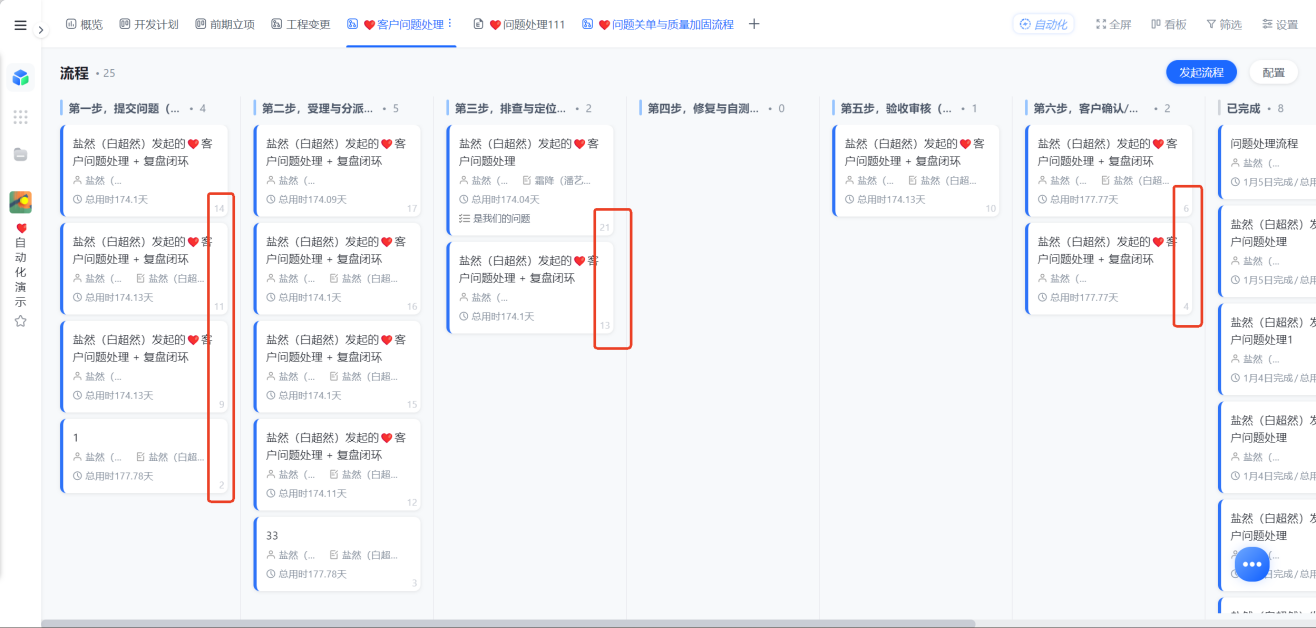Click the horizontal scrollbar at the bottom

[508, 623]
